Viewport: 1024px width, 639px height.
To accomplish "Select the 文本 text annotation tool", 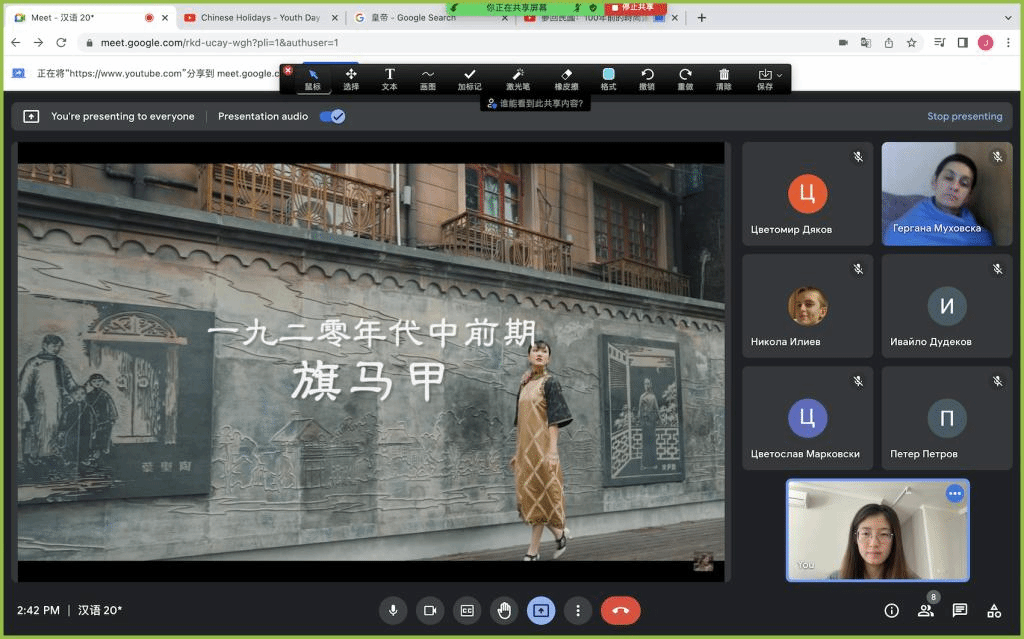I will 389,79.
